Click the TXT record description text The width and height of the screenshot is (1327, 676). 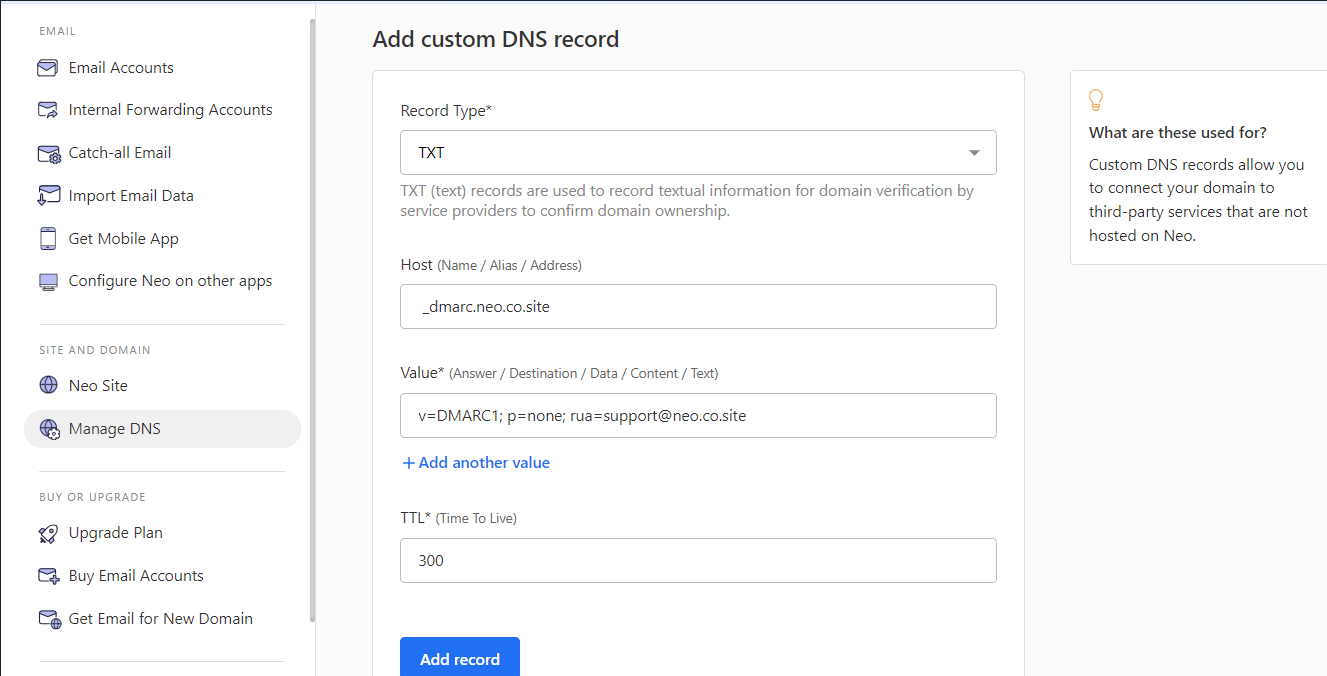pos(687,201)
